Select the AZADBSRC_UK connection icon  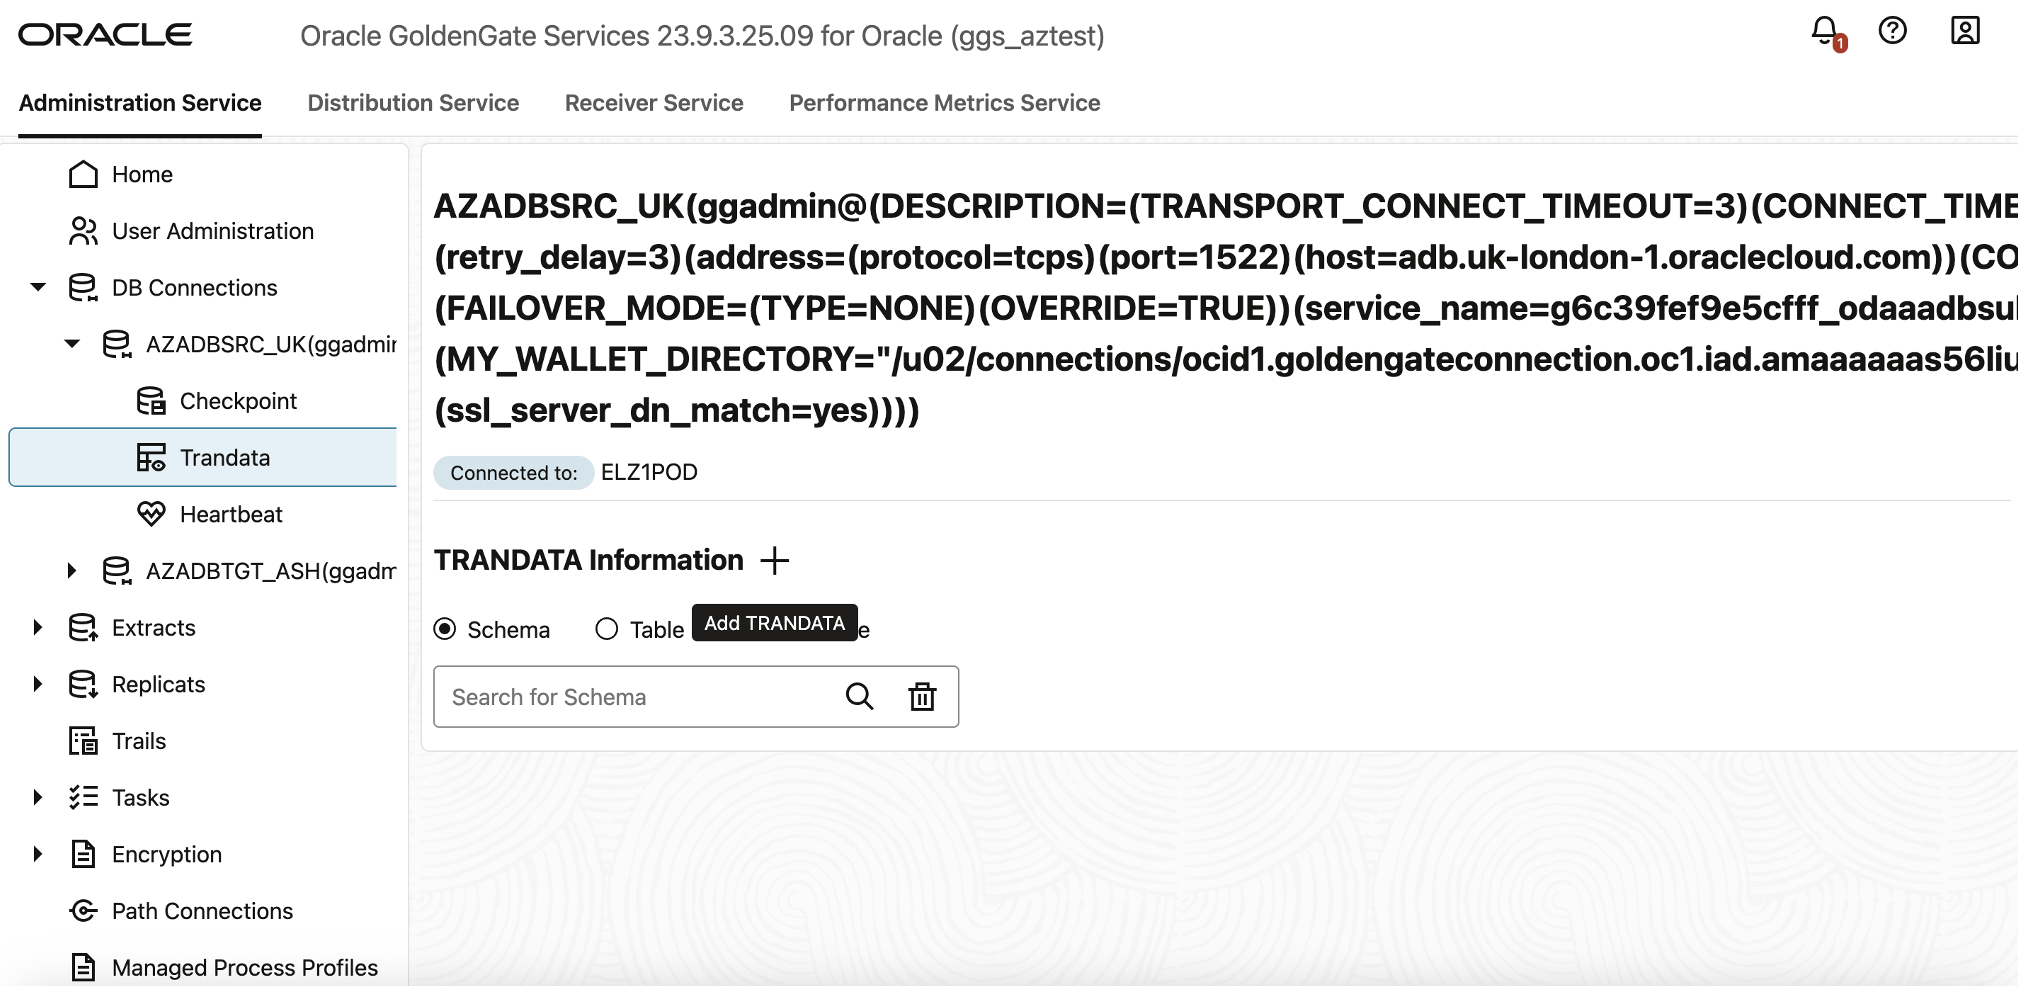click(117, 344)
